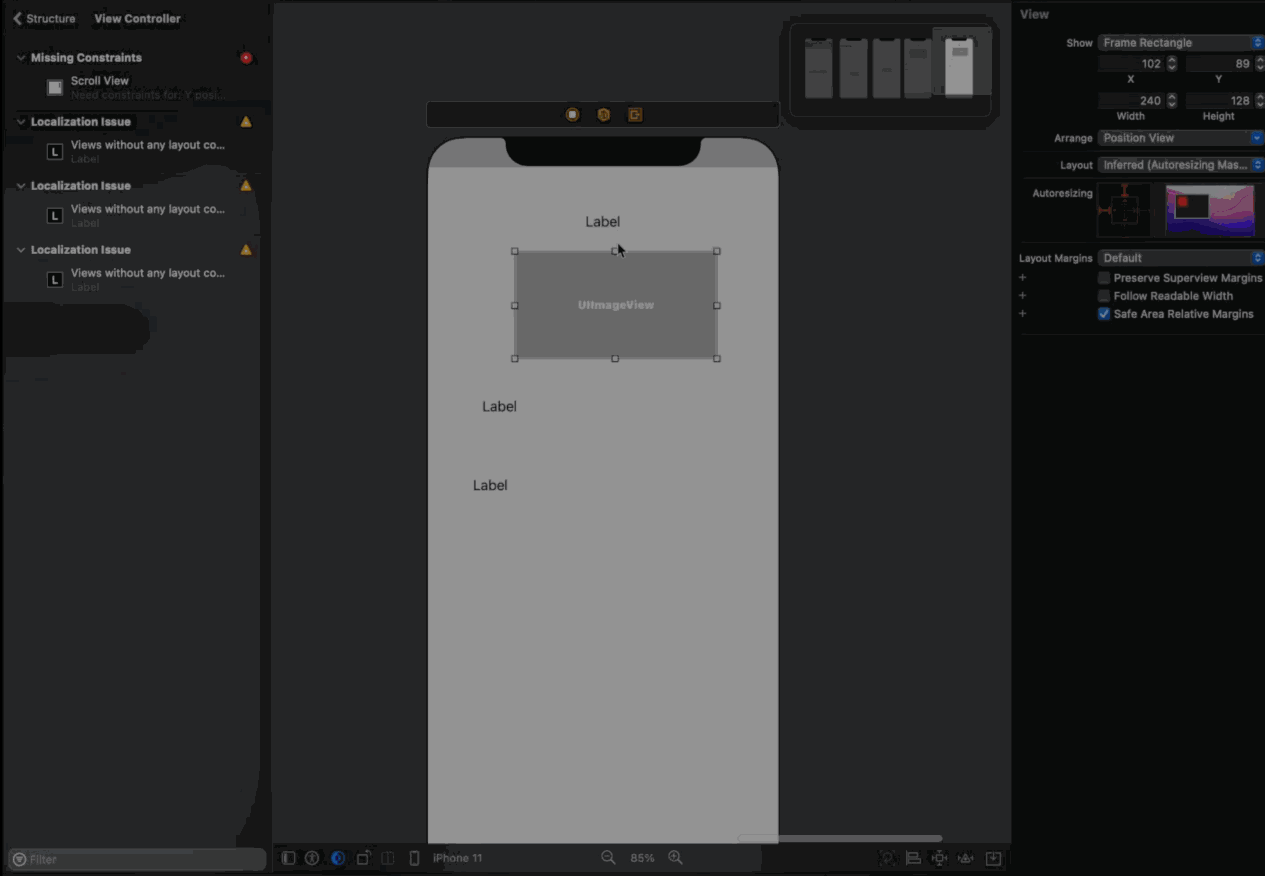Screen dimensions: 1265x876
Task: Click warning triangle of third Localization Issue
Action: click(x=246, y=250)
